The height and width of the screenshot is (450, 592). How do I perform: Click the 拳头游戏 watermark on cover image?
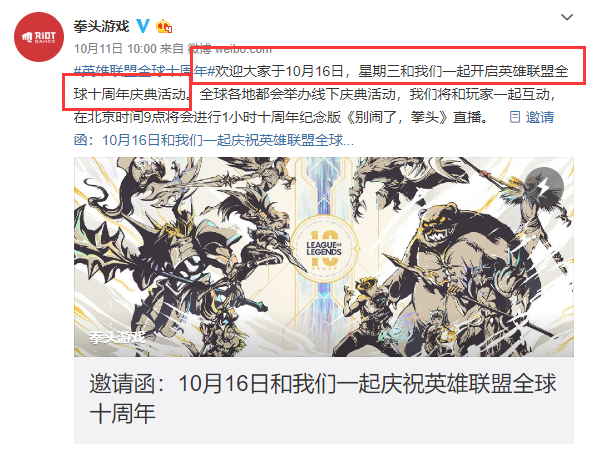(117, 337)
